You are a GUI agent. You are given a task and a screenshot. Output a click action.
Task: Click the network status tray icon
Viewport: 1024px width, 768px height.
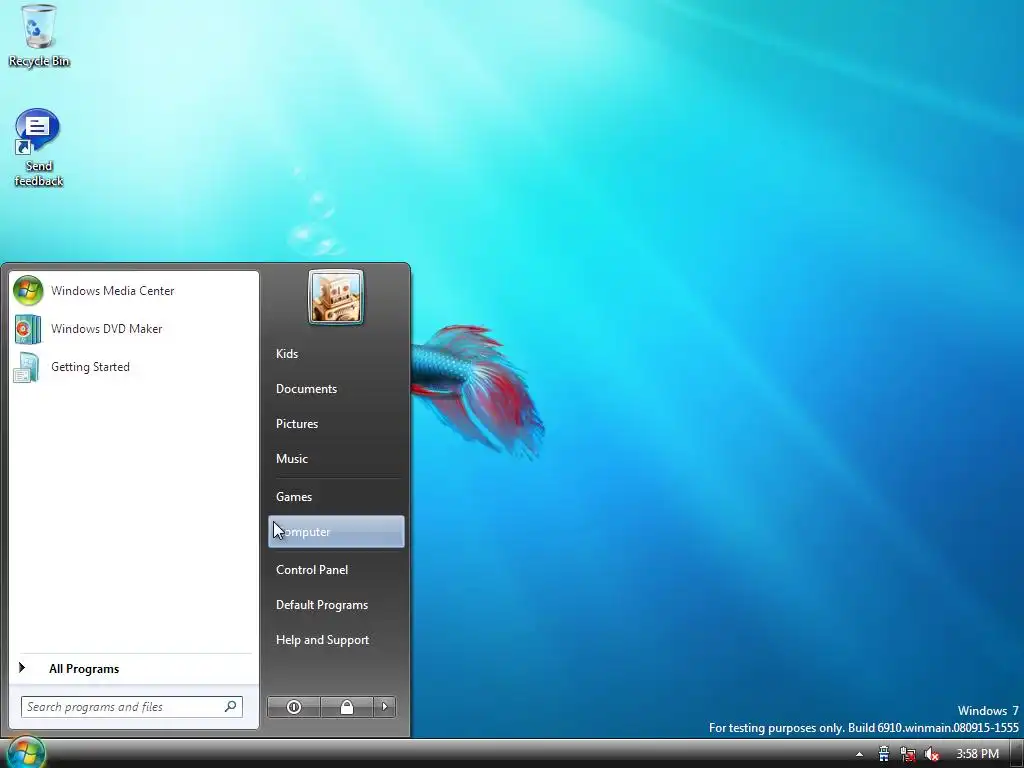[908, 754]
